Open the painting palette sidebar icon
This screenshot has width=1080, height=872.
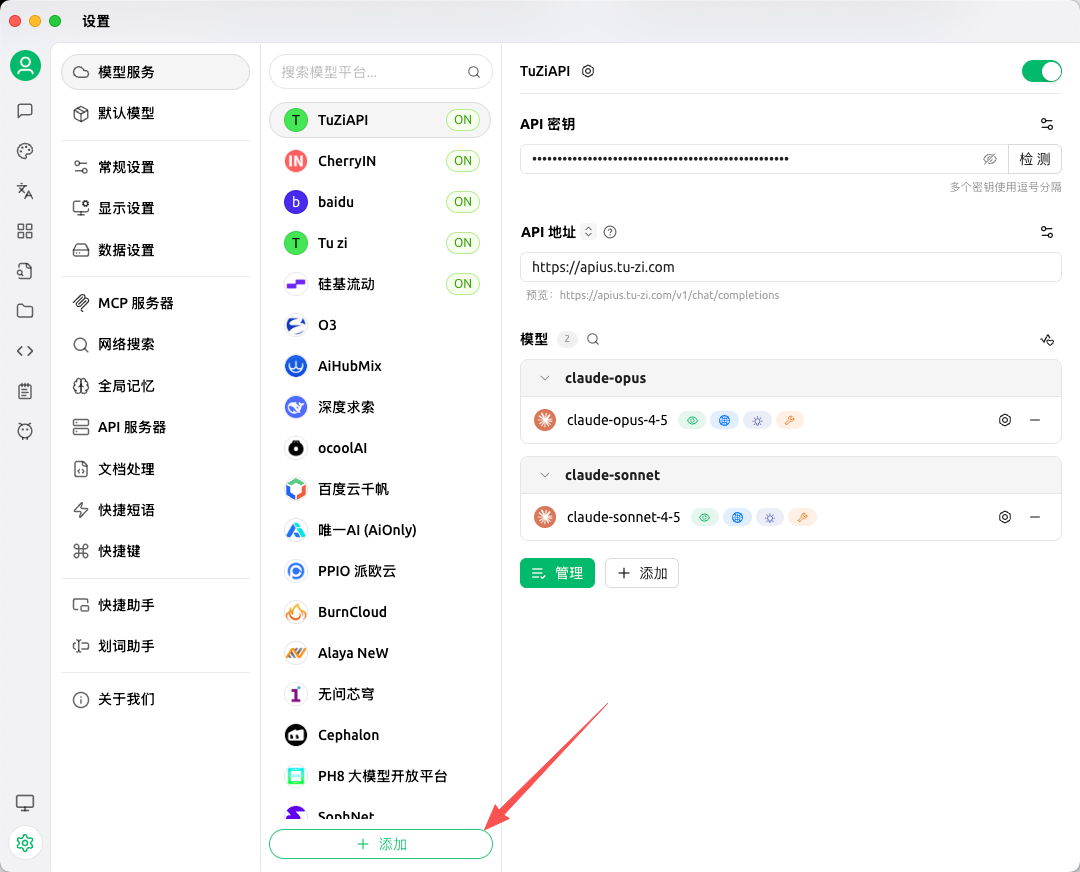pyautogui.click(x=25, y=151)
